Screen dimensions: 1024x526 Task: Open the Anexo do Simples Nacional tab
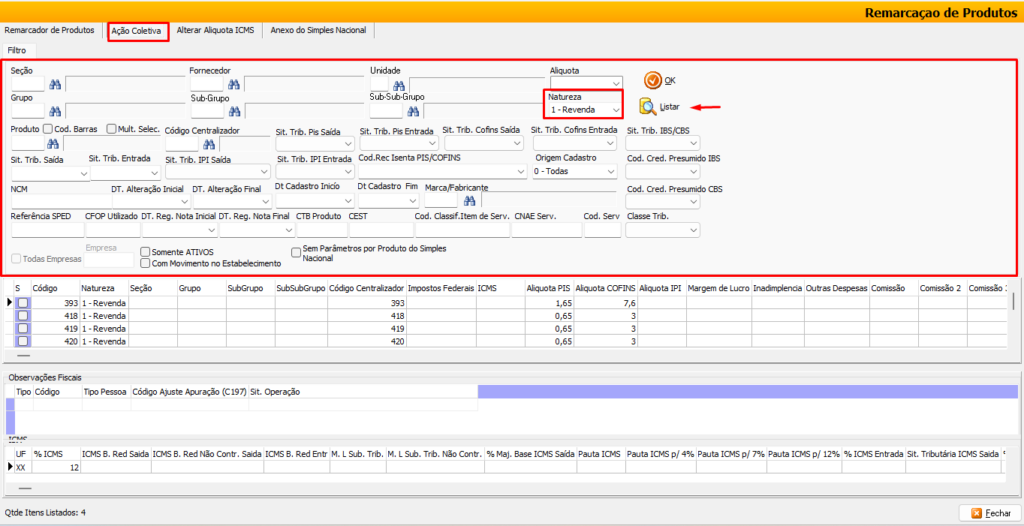(x=319, y=31)
